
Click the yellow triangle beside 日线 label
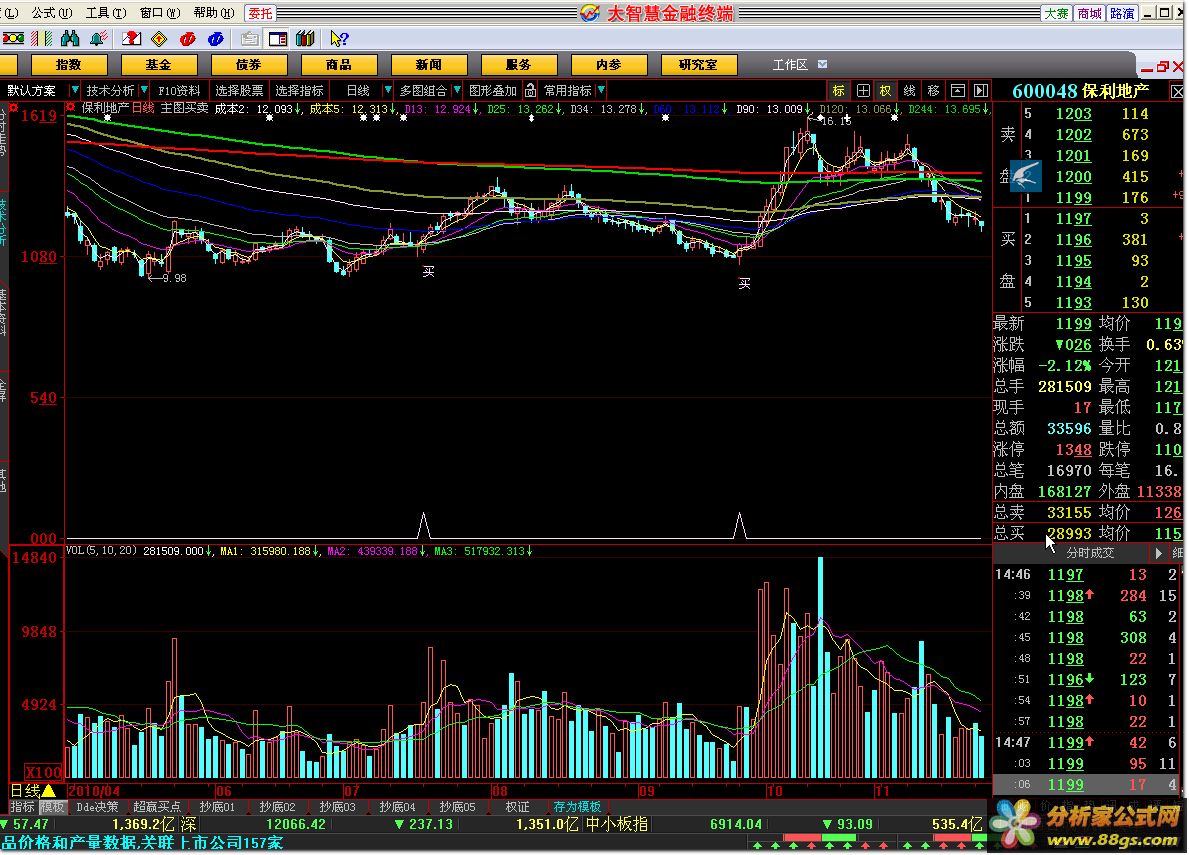point(49,791)
